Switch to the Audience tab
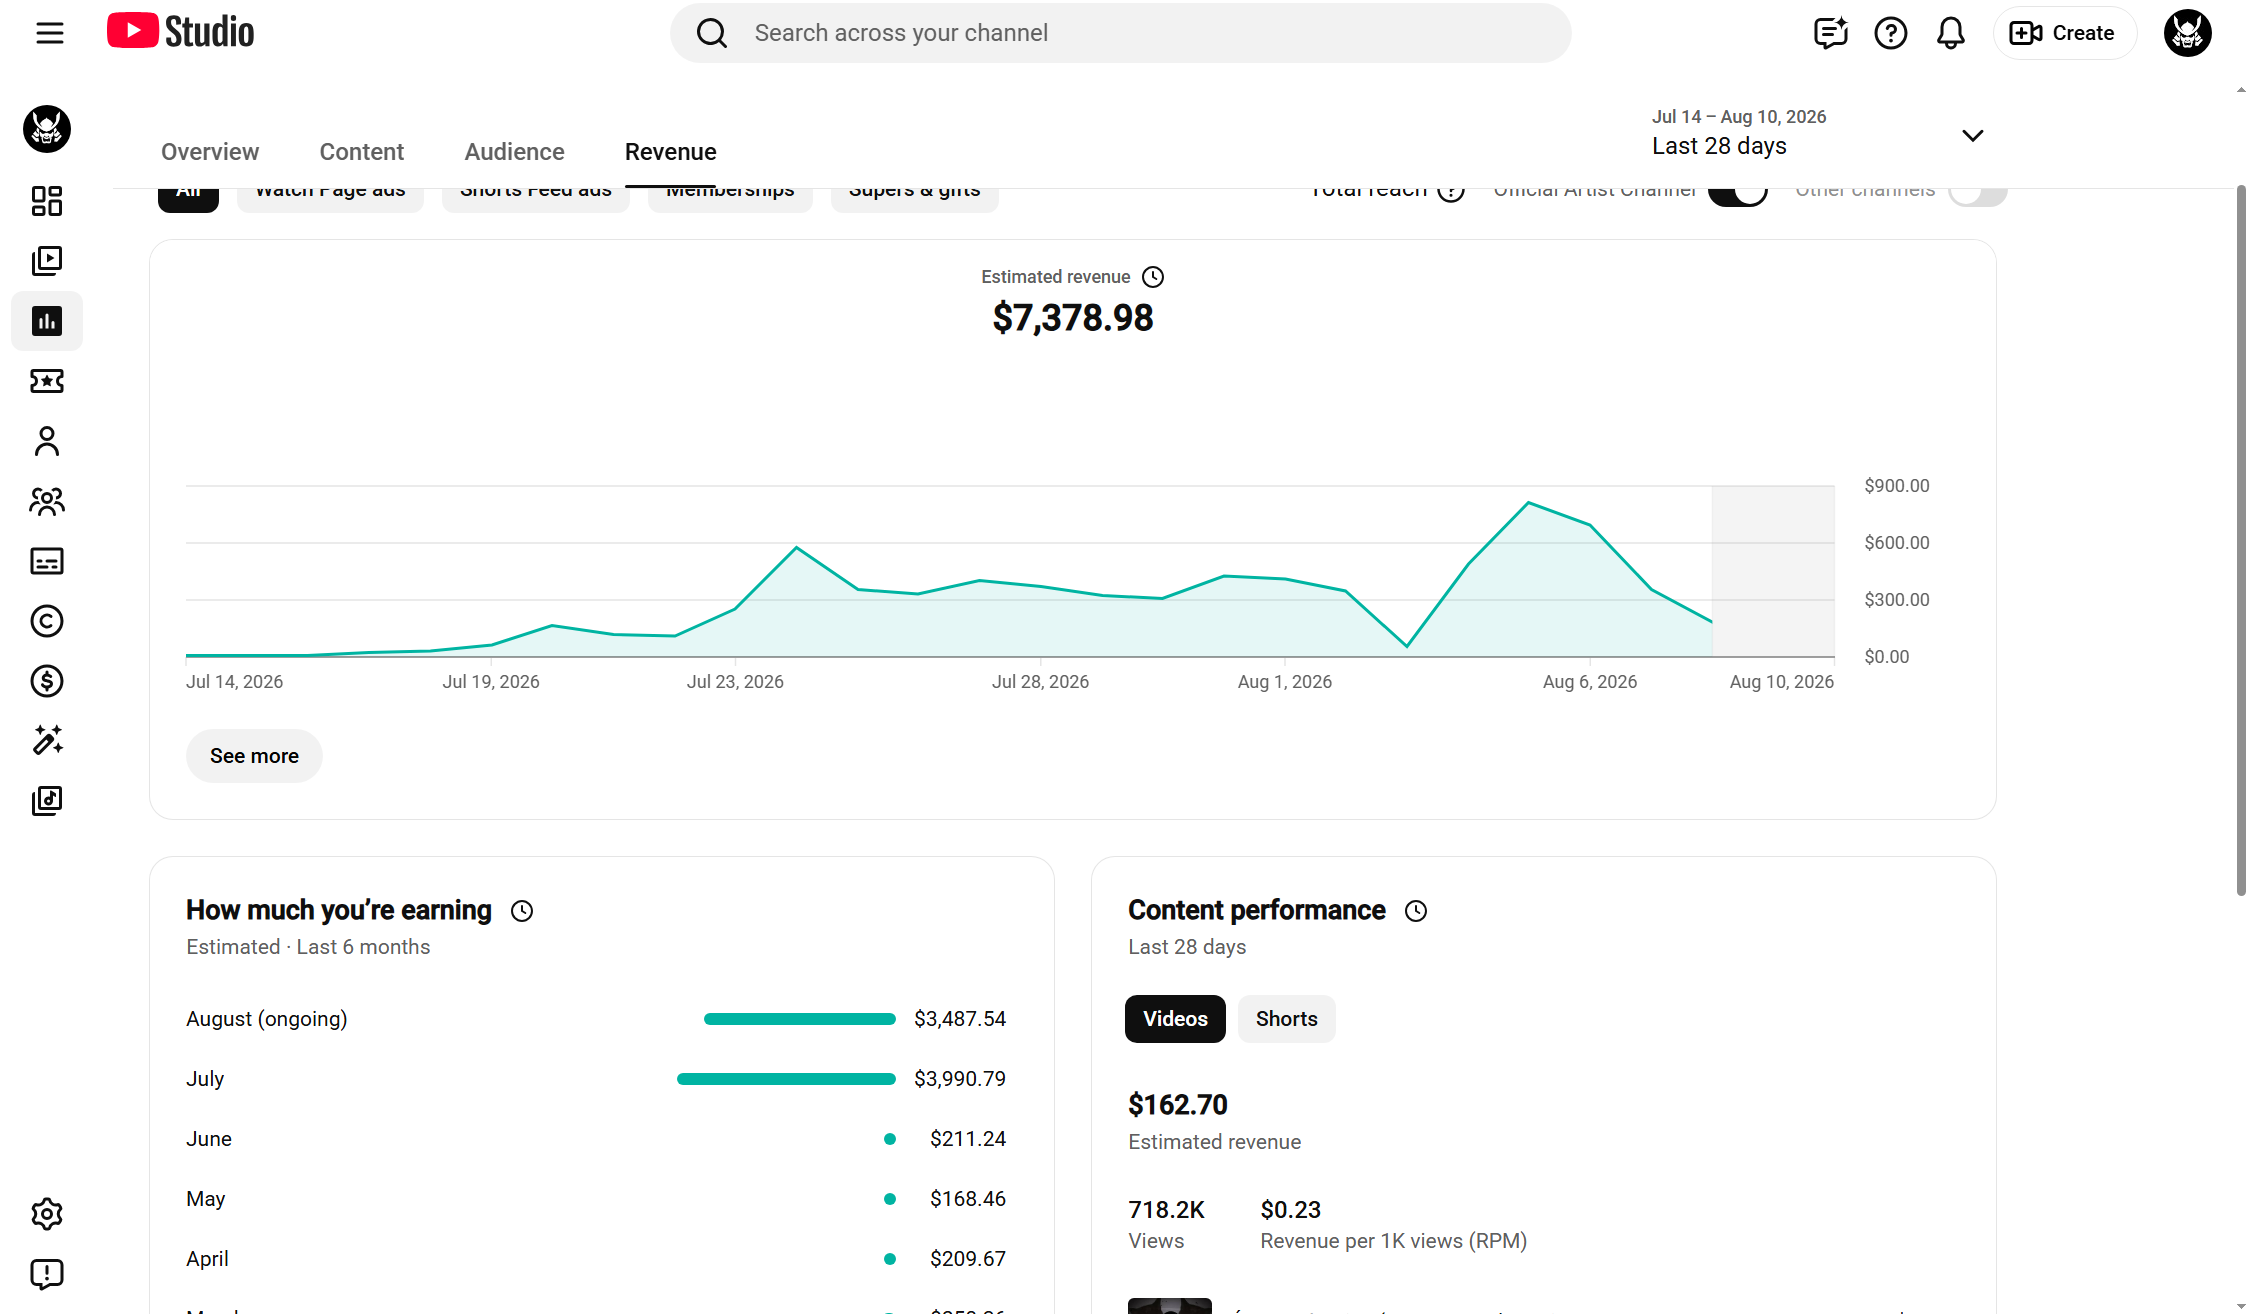2247x1314 pixels. point(514,152)
